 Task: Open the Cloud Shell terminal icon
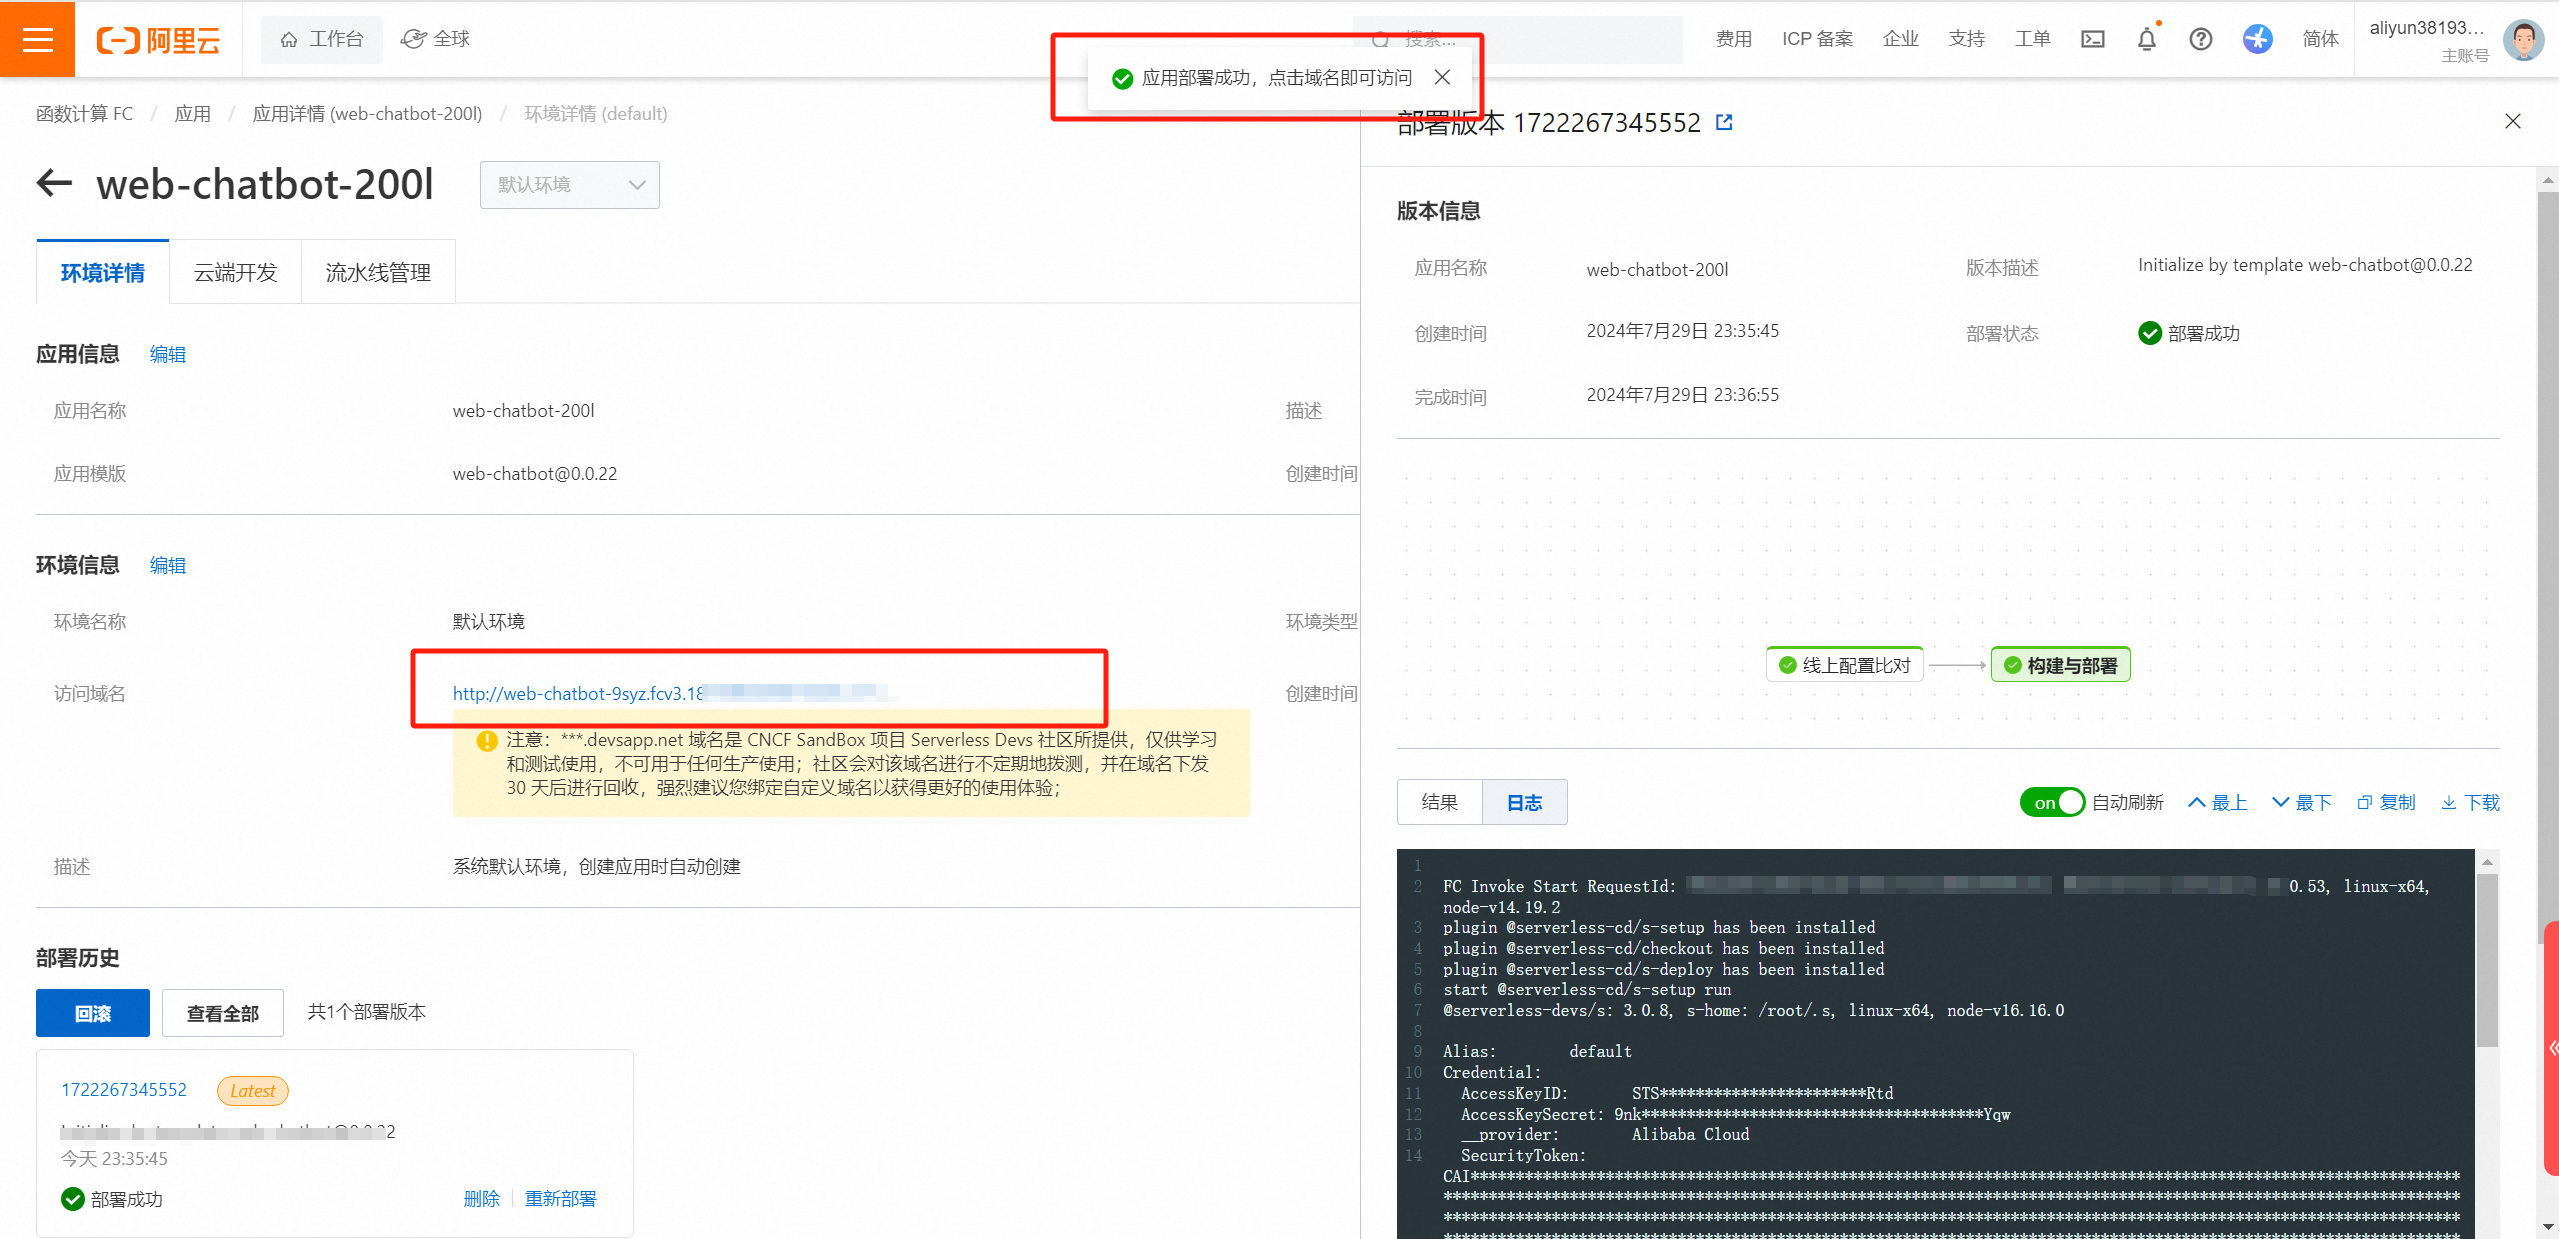coord(2092,39)
